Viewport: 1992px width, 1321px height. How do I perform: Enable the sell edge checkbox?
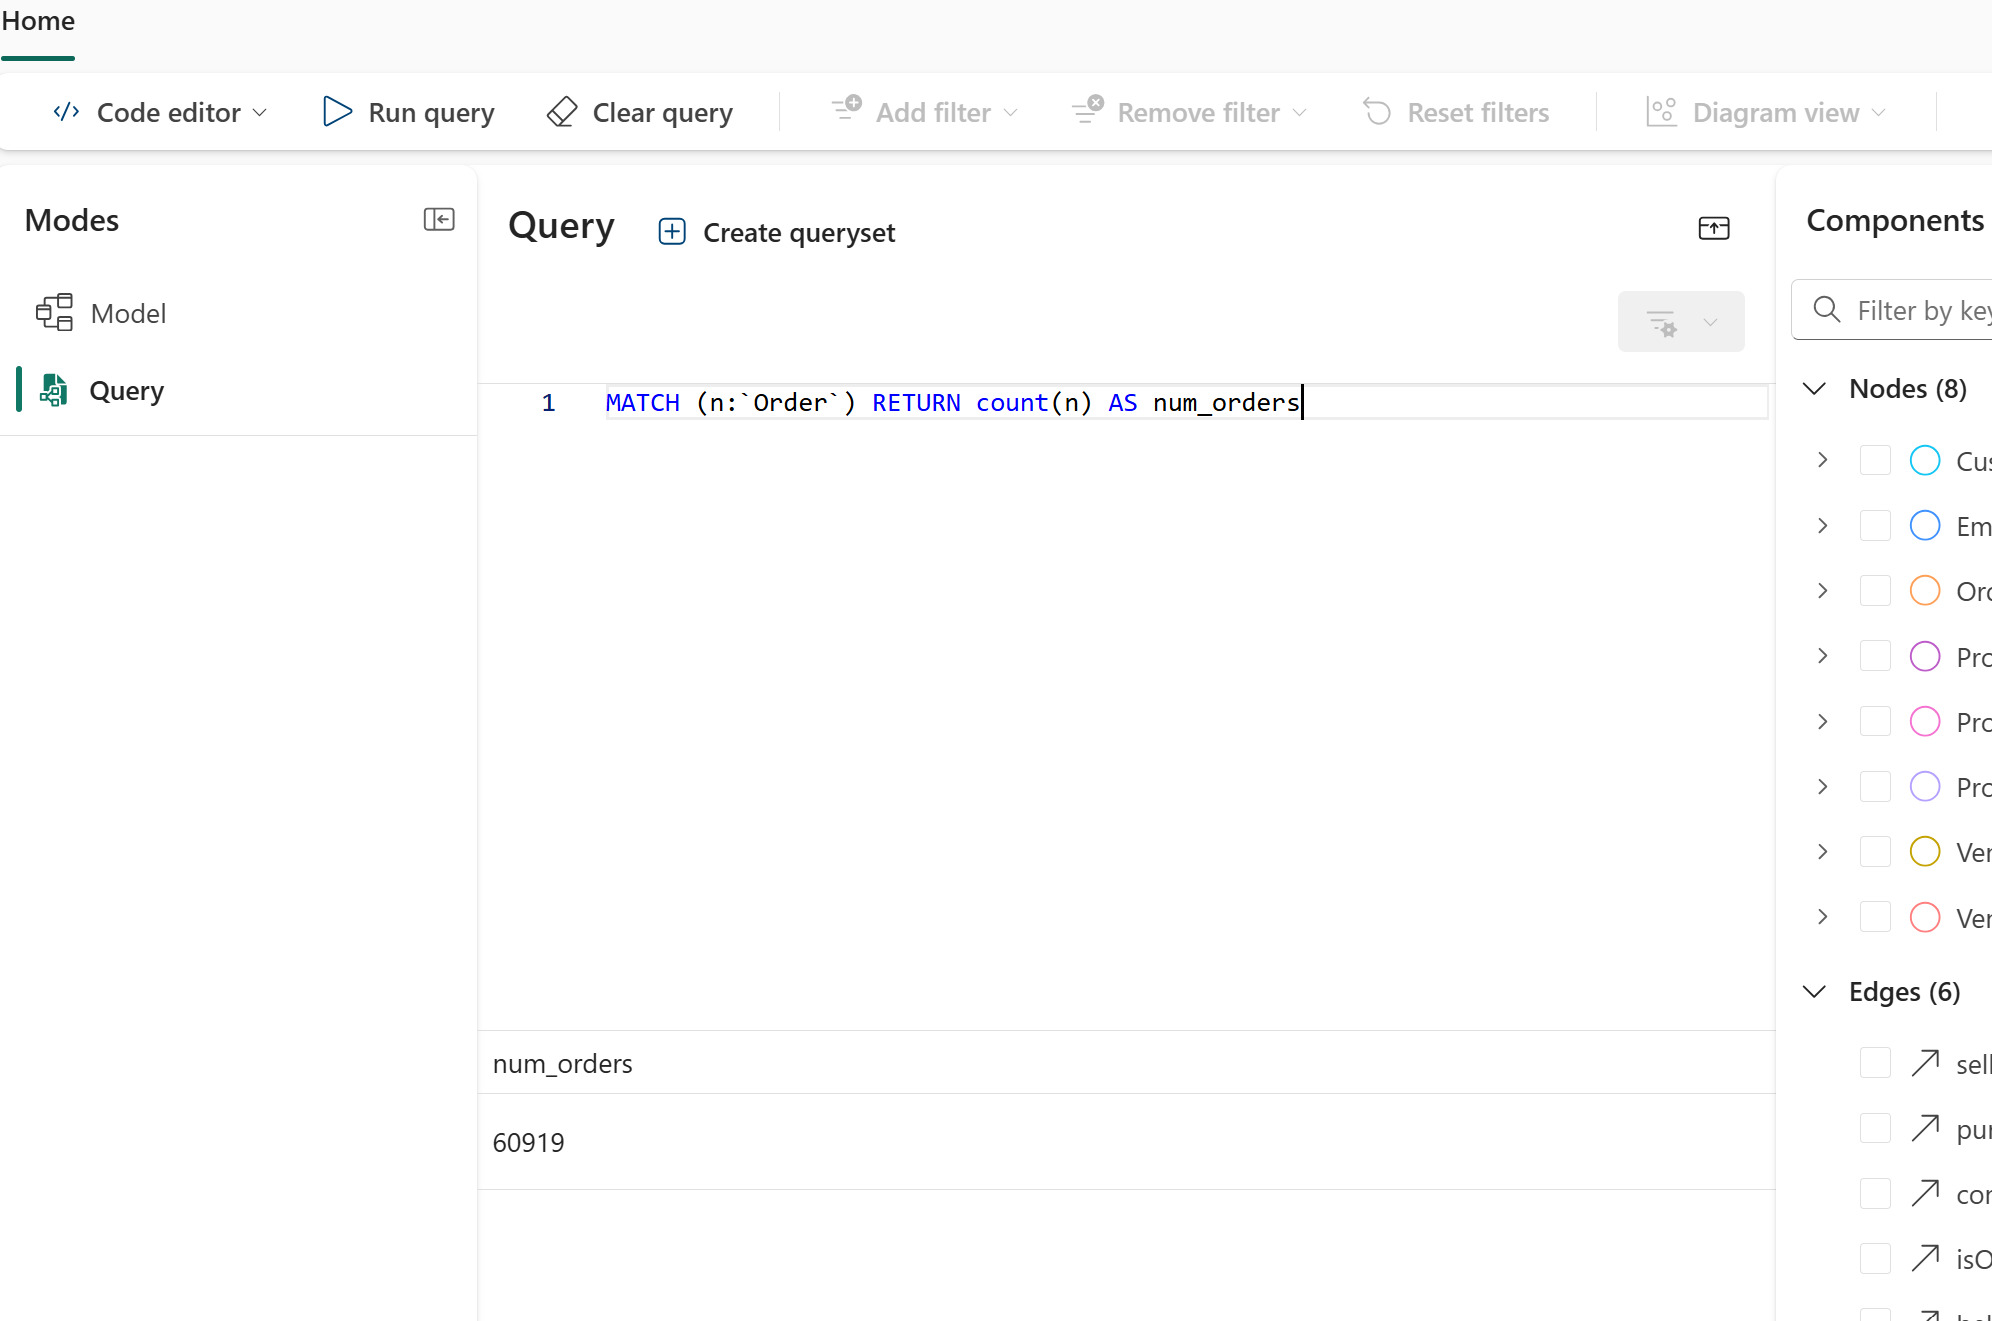(1875, 1063)
